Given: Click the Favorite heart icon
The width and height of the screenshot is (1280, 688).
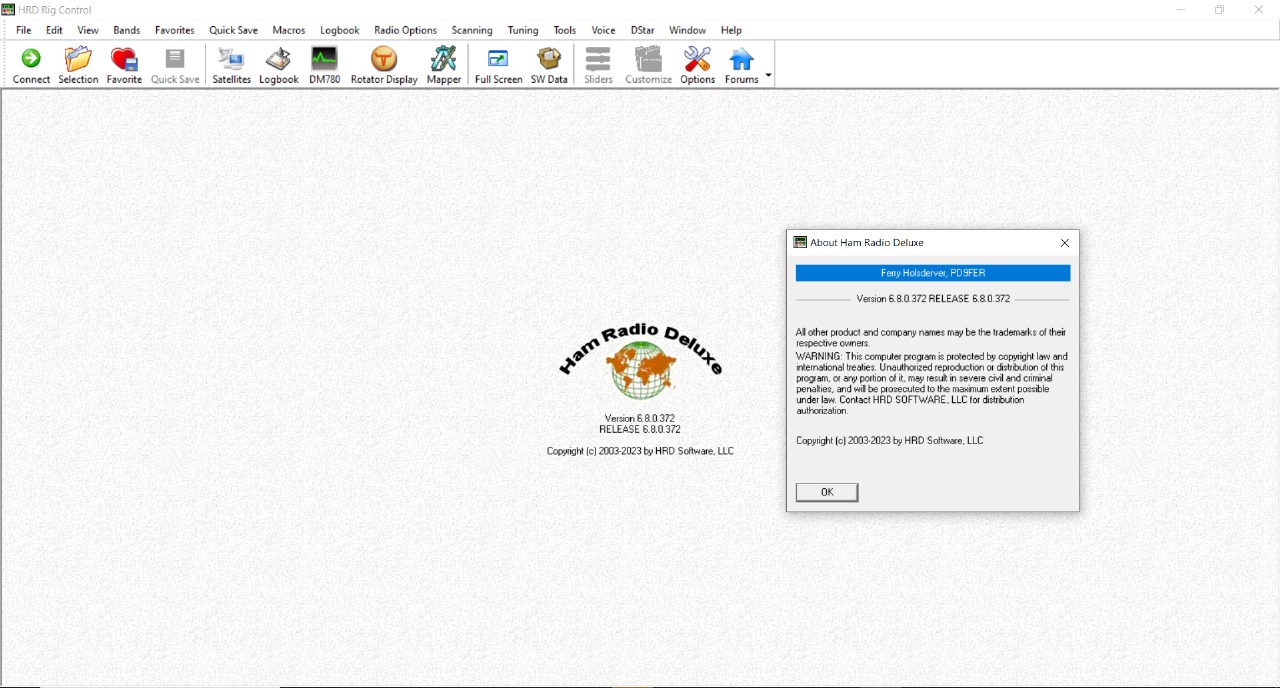Looking at the screenshot, I should tap(124, 65).
